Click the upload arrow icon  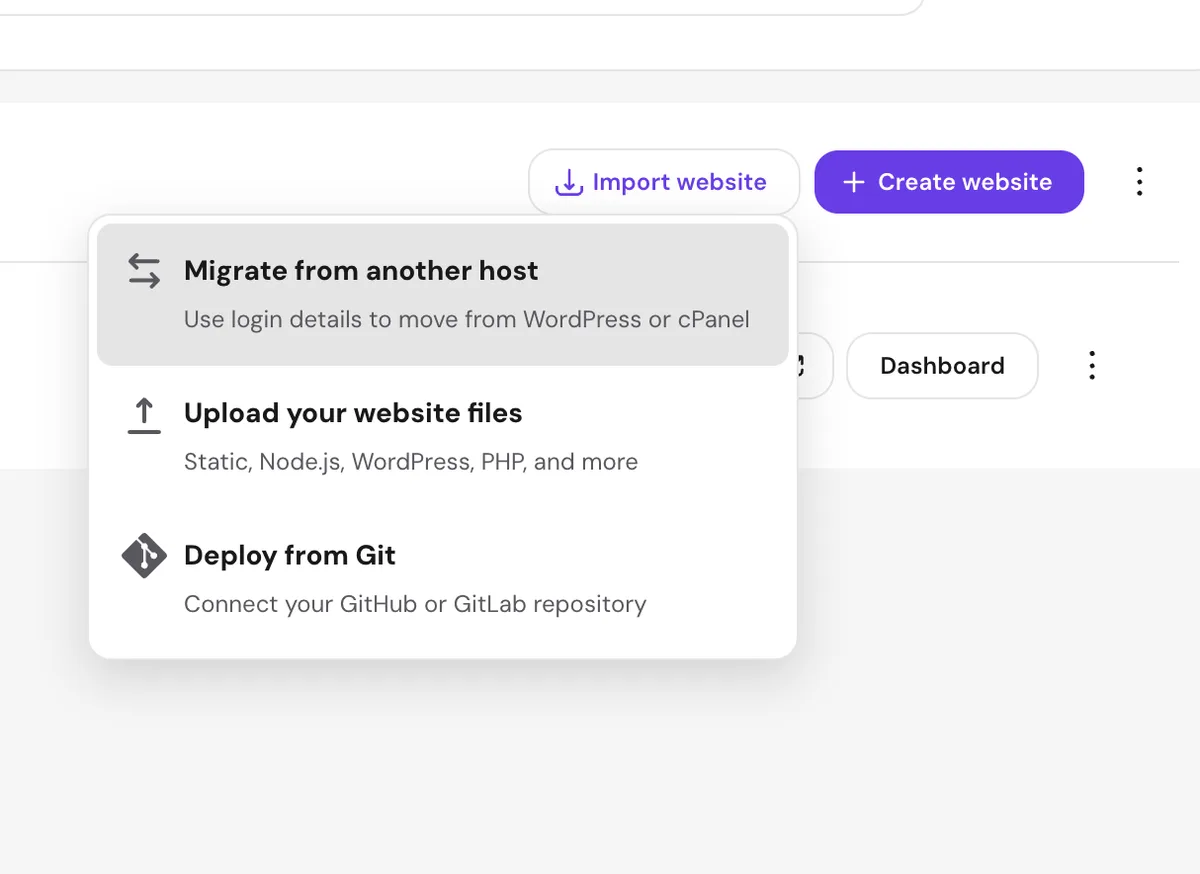(144, 415)
